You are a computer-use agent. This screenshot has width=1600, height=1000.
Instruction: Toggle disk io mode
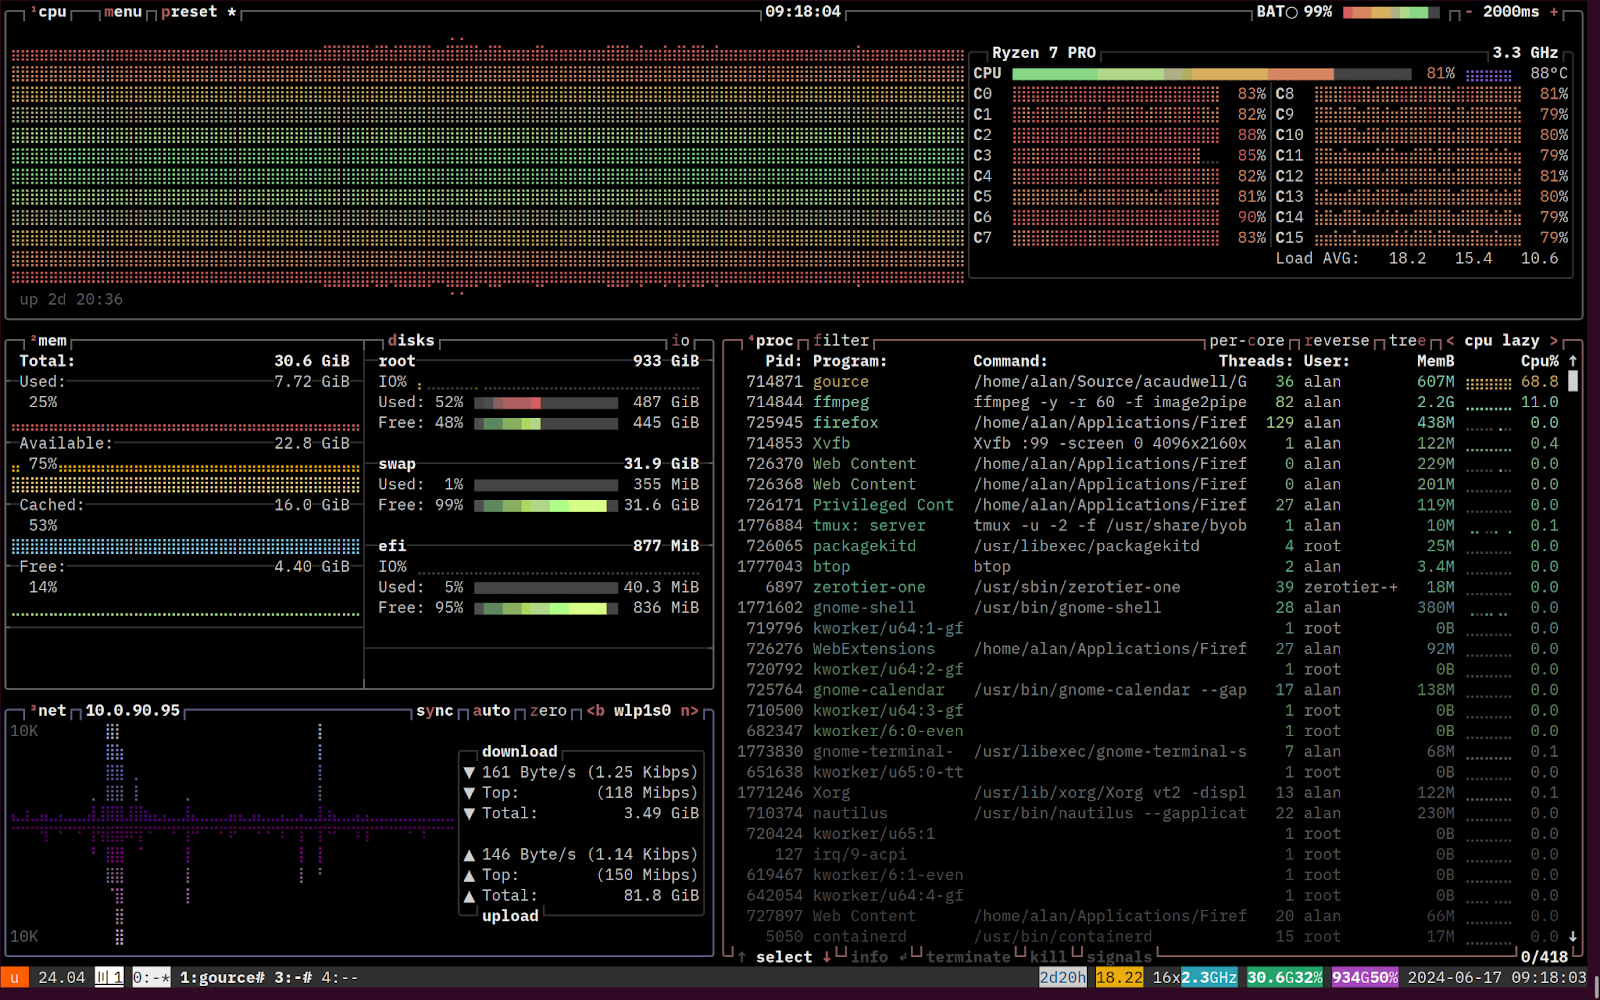681,341
